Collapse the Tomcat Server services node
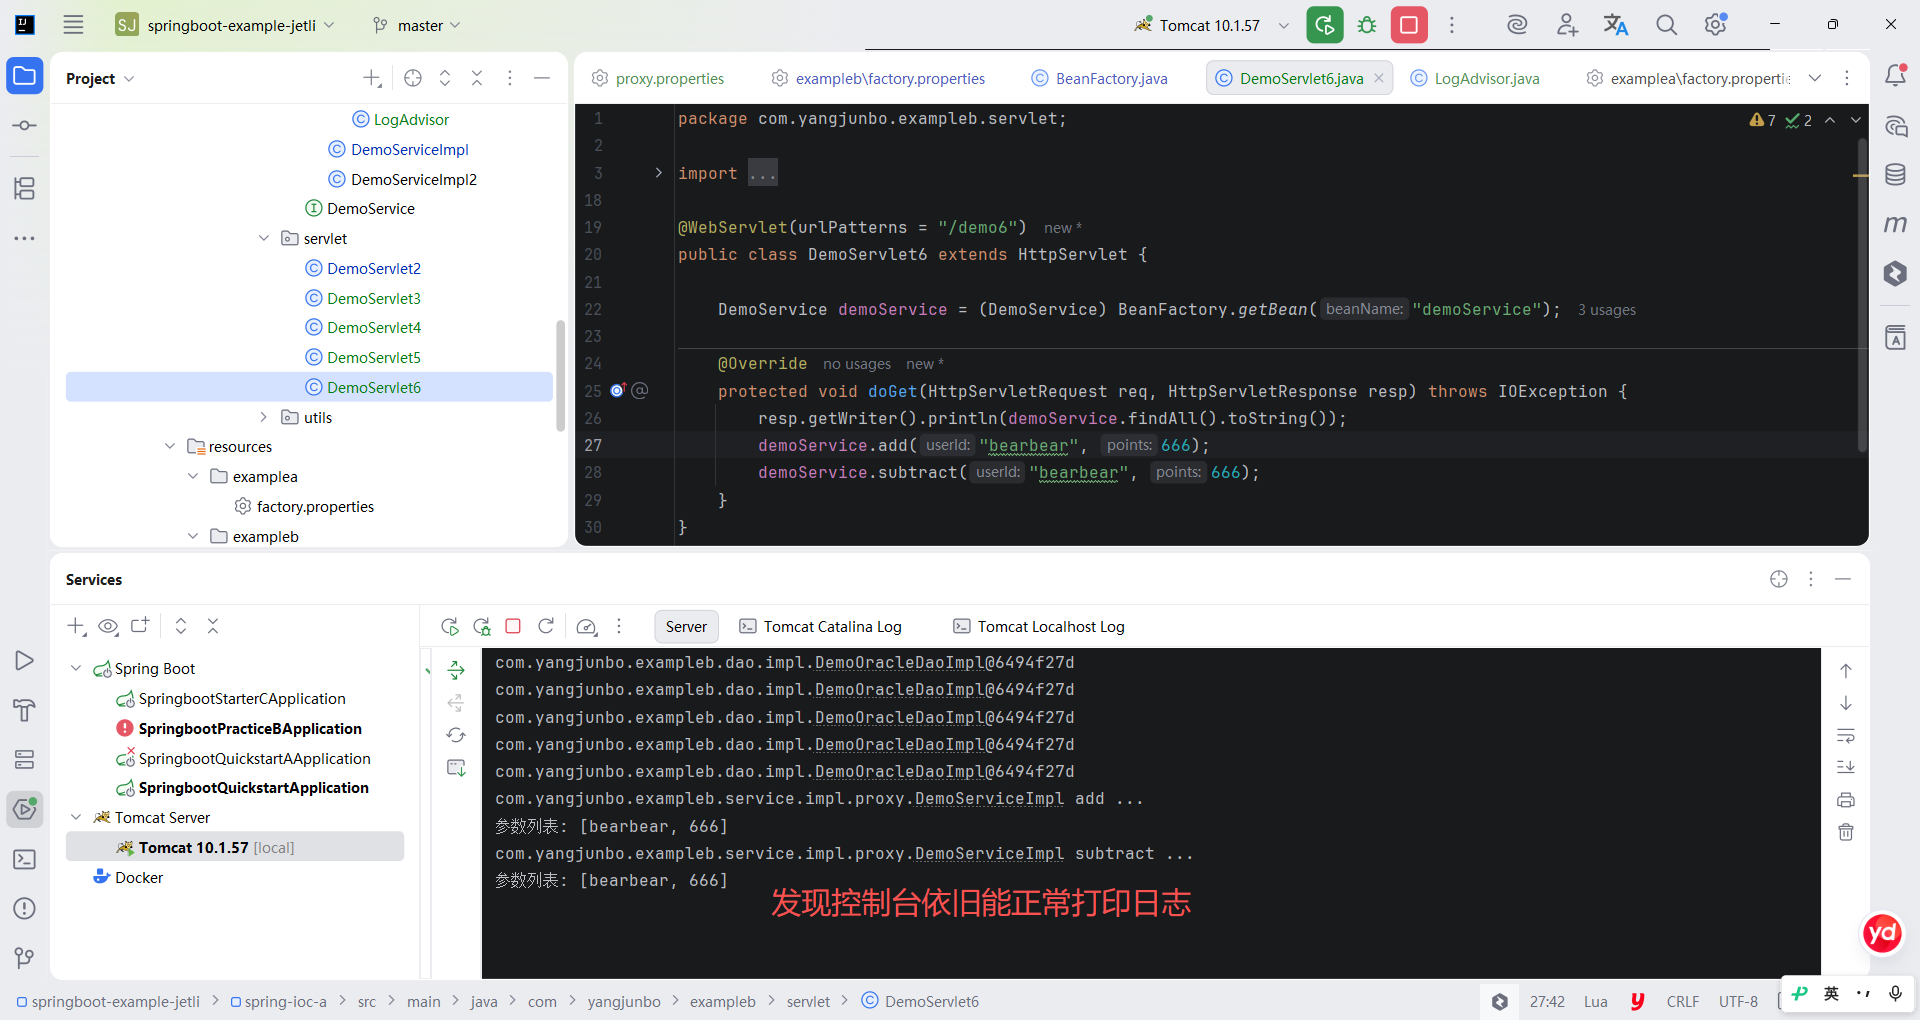1920x1020 pixels. click(x=76, y=817)
